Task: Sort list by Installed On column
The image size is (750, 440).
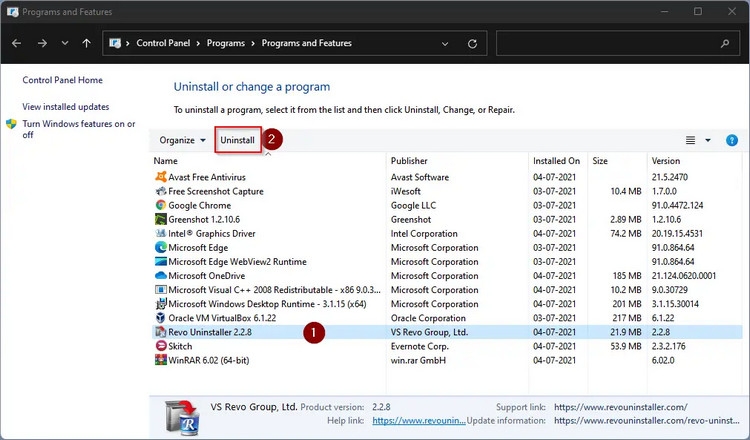Action: (x=556, y=160)
